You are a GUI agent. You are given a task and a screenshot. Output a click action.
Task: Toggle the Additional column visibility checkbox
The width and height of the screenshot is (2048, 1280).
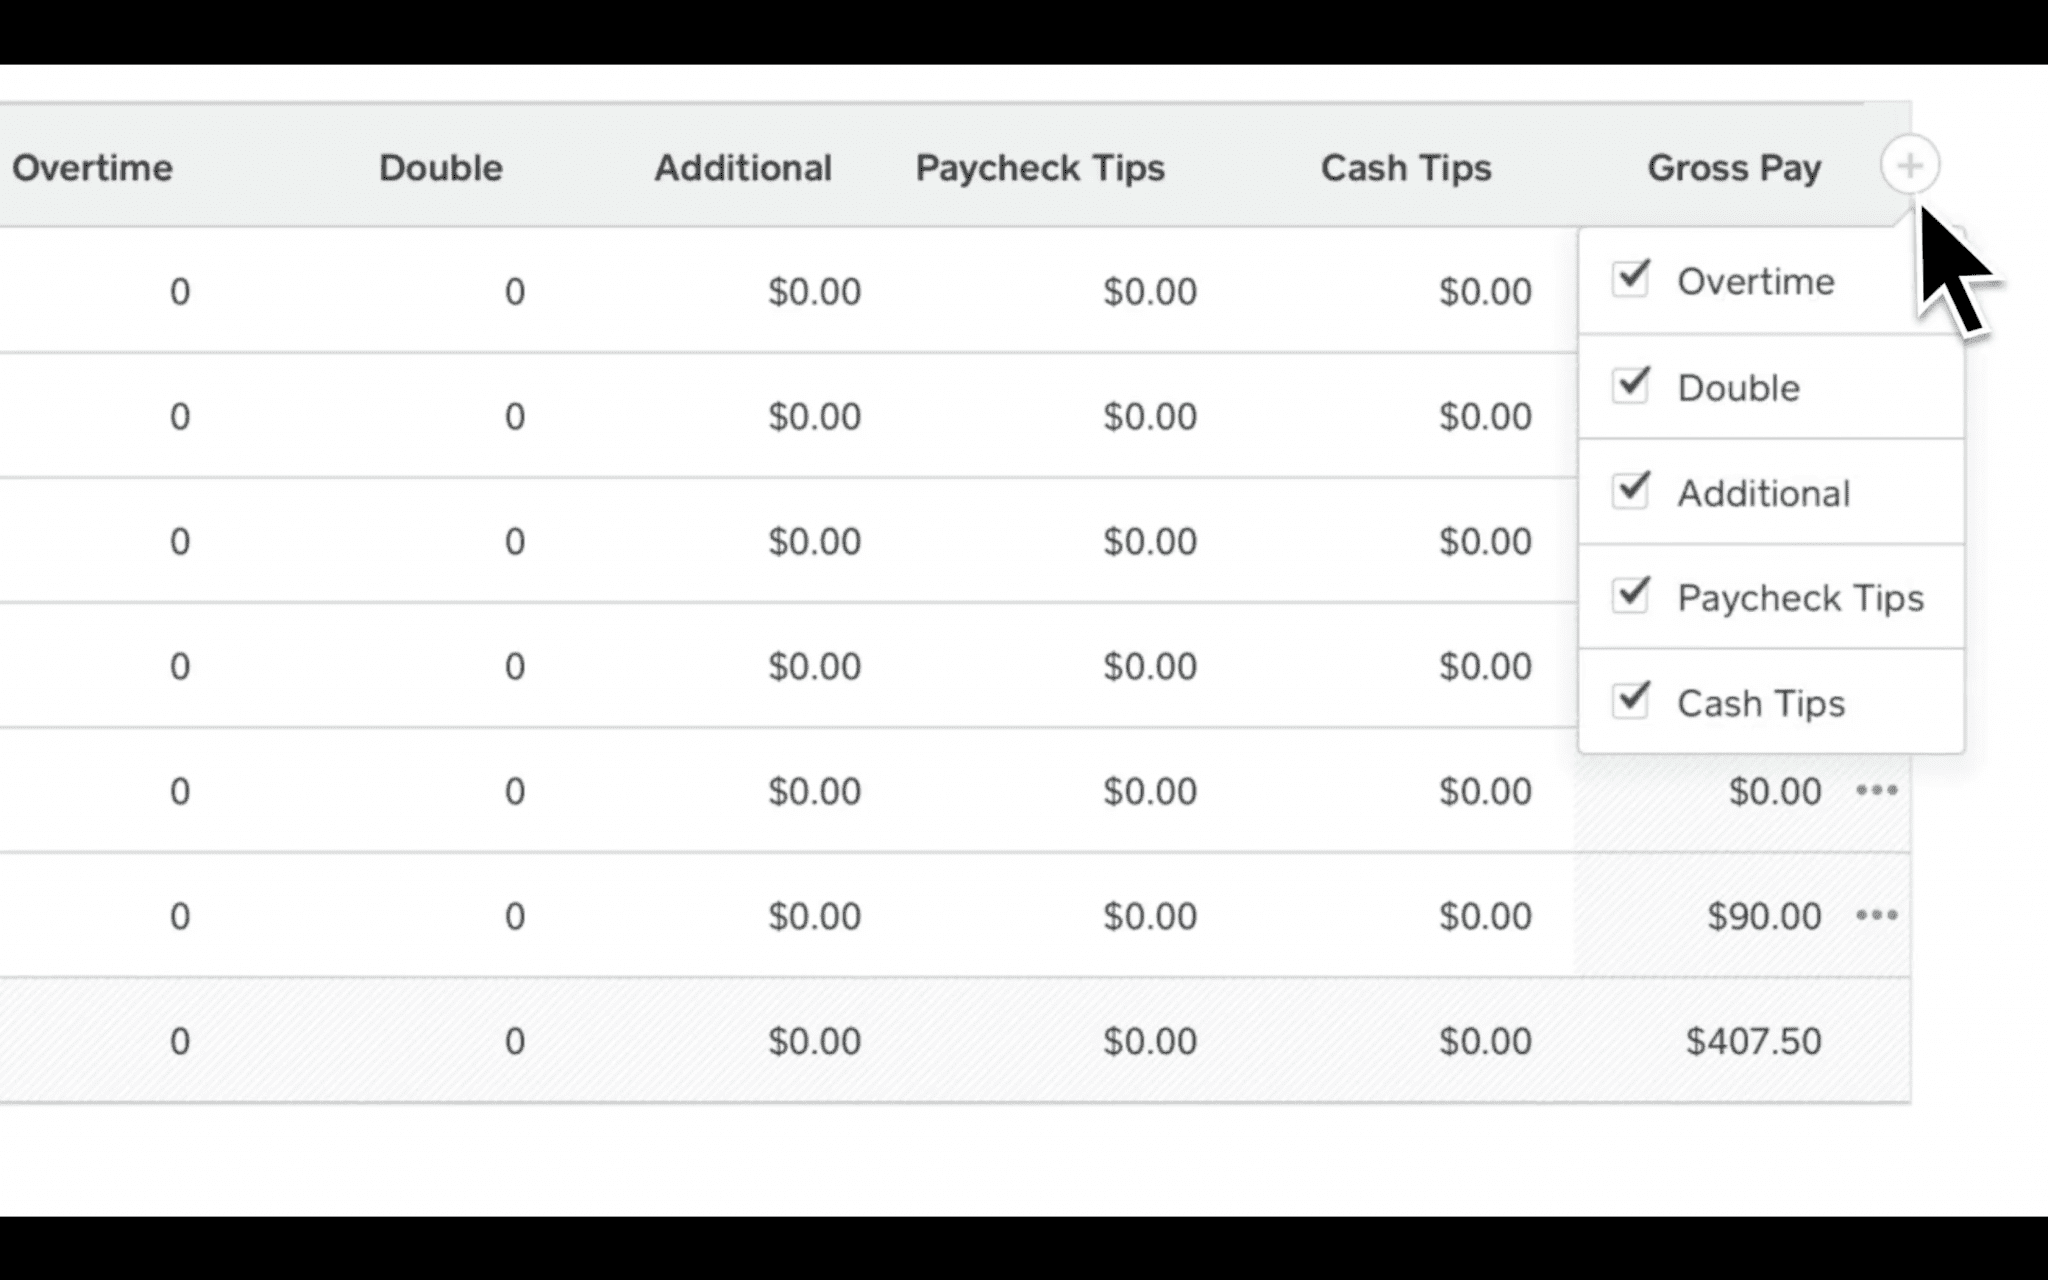[1630, 492]
